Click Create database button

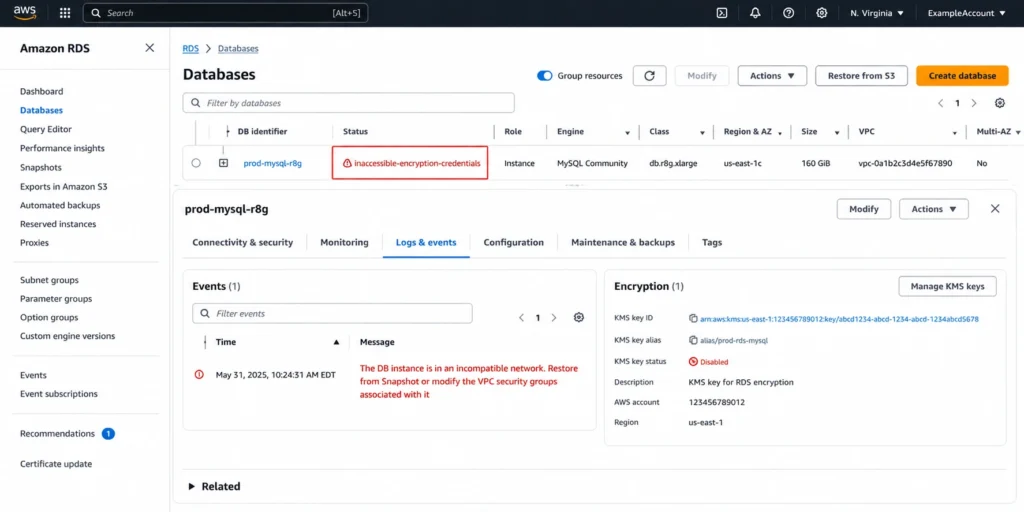(x=963, y=76)
